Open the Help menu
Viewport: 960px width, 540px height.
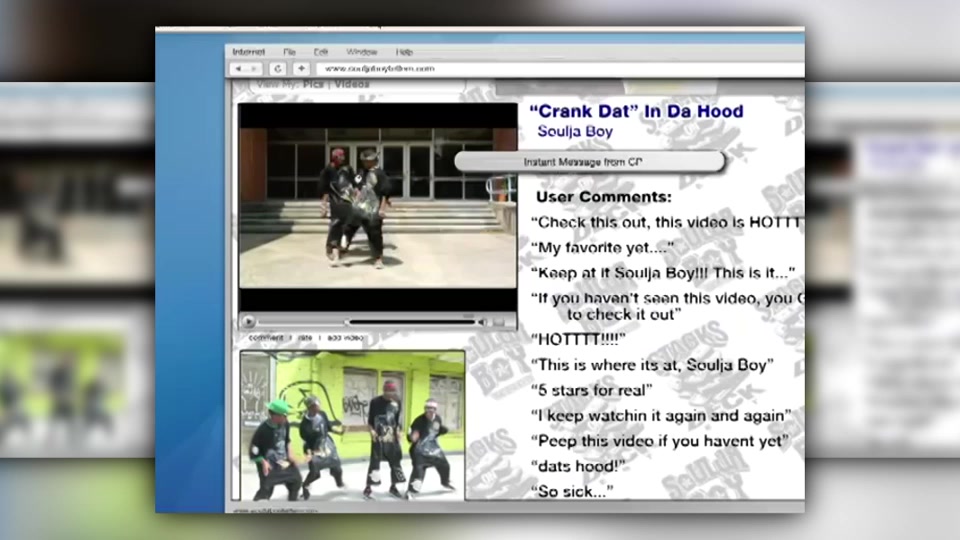tap(404, 52)
